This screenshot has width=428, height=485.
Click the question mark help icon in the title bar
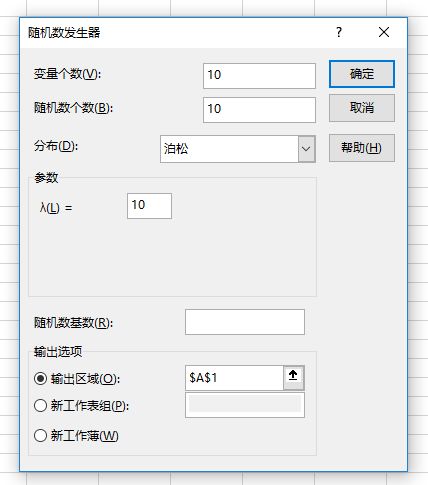[339, 32]
